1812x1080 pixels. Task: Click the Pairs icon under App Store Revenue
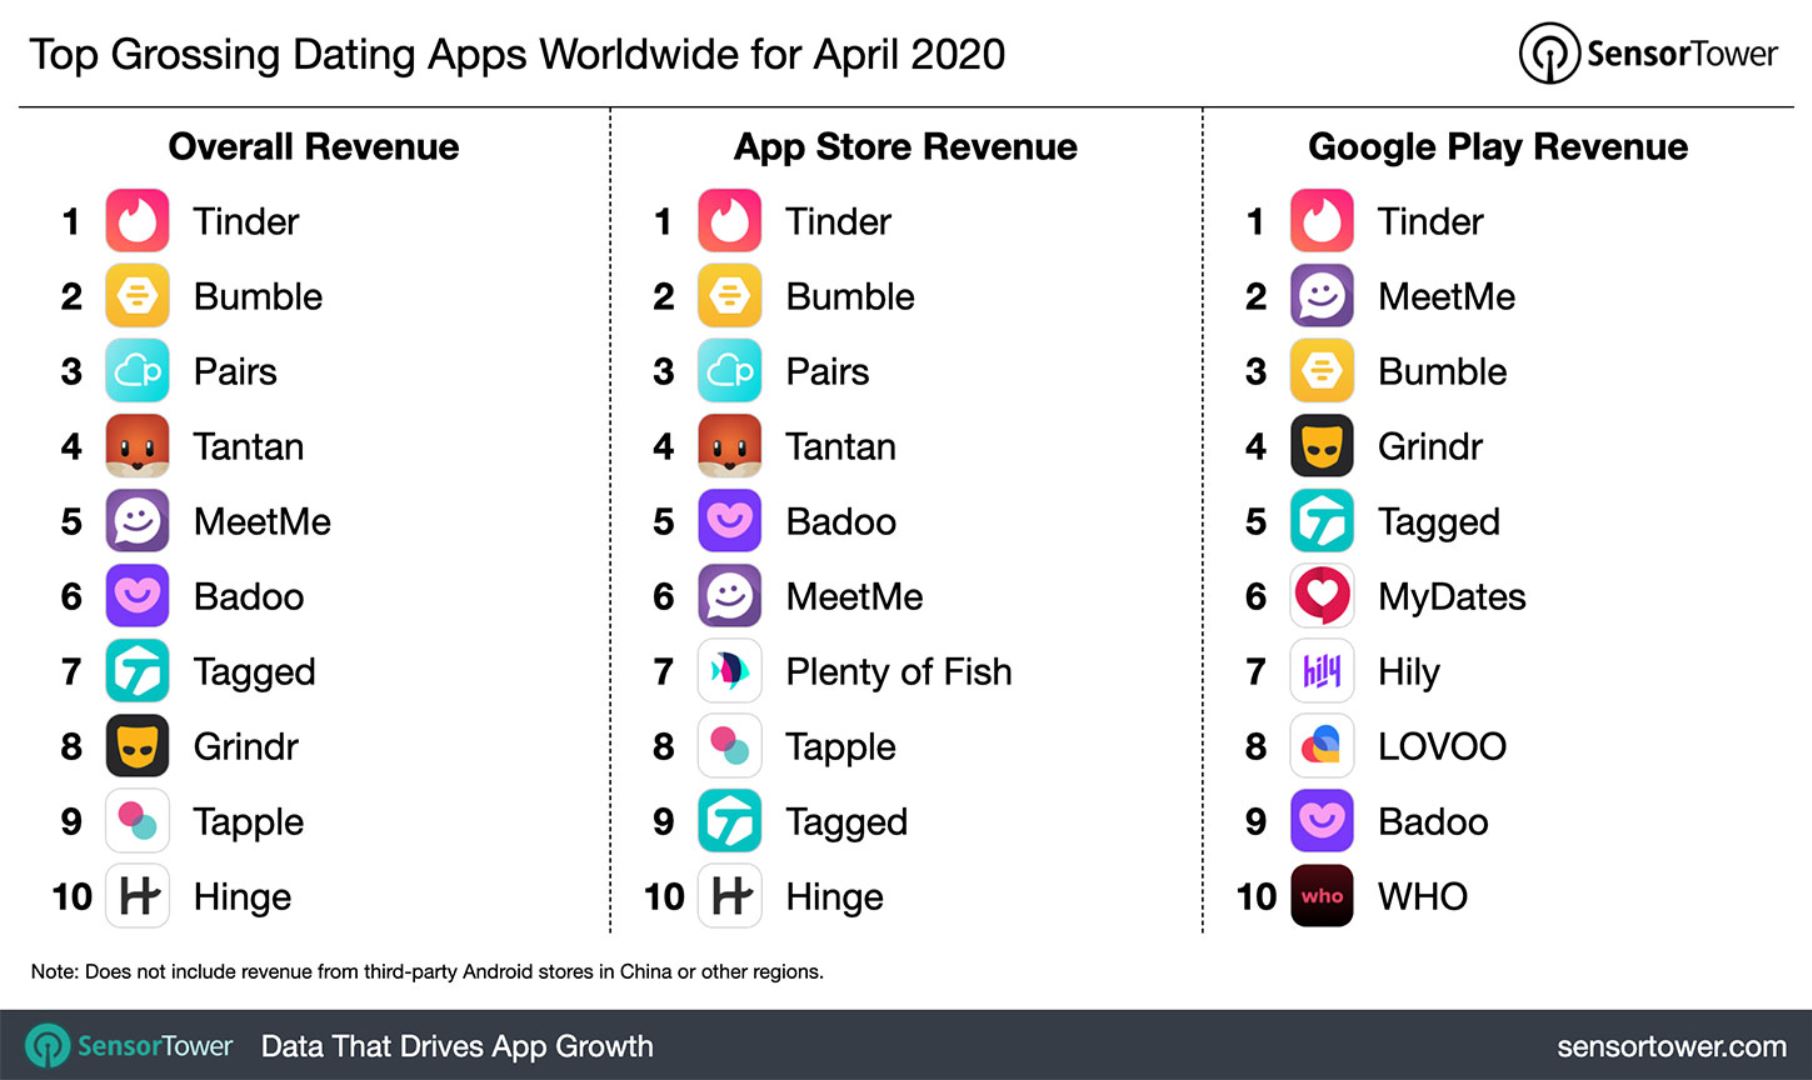click(x=729, y=371)
